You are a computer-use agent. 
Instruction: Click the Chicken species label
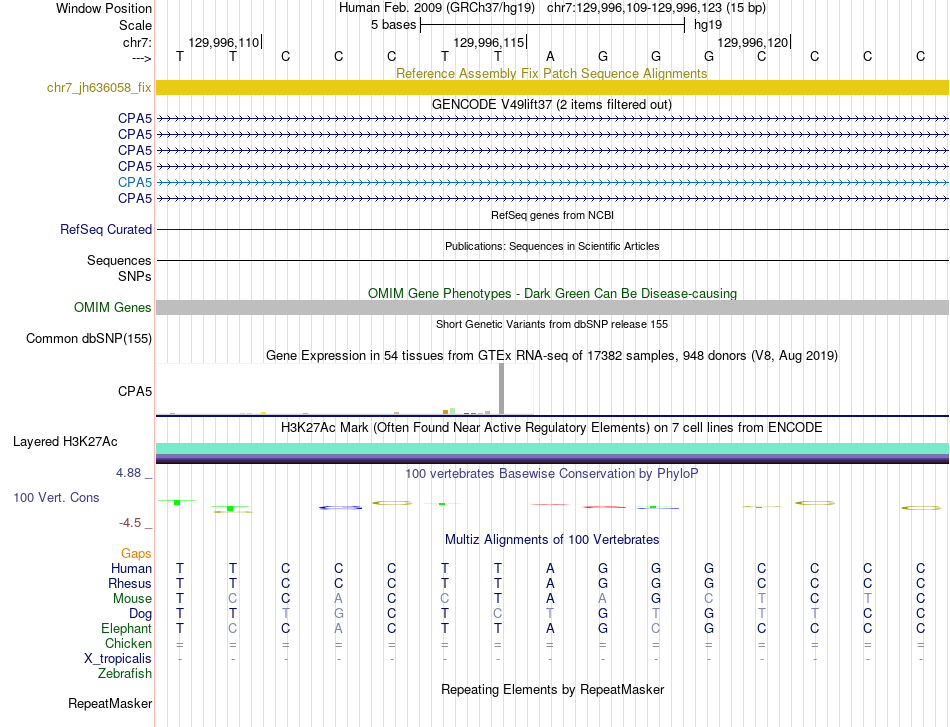click(x=128, y=644)
